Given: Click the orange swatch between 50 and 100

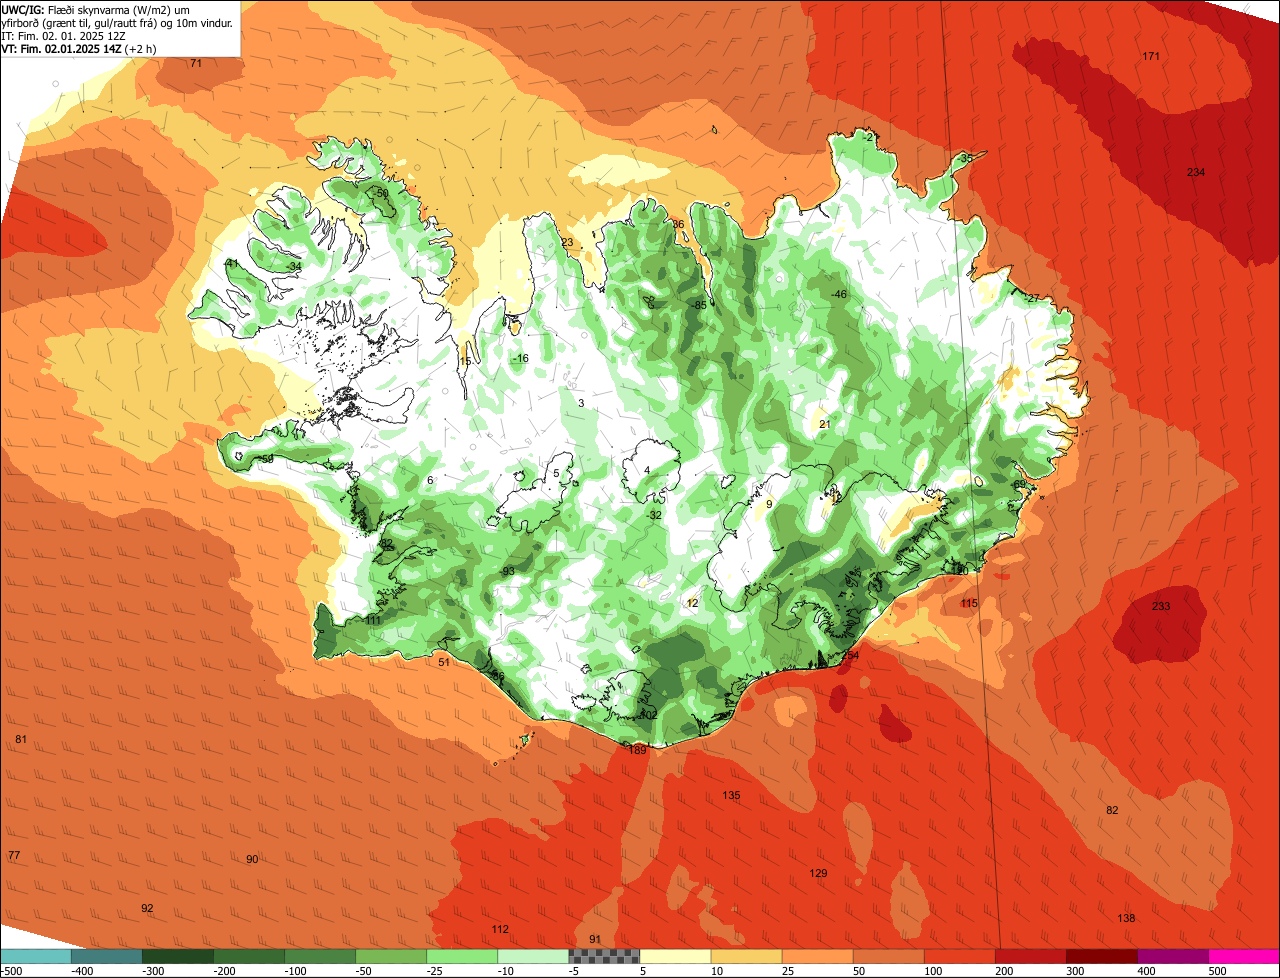Looking at the screenshot, I should [889, 957].
